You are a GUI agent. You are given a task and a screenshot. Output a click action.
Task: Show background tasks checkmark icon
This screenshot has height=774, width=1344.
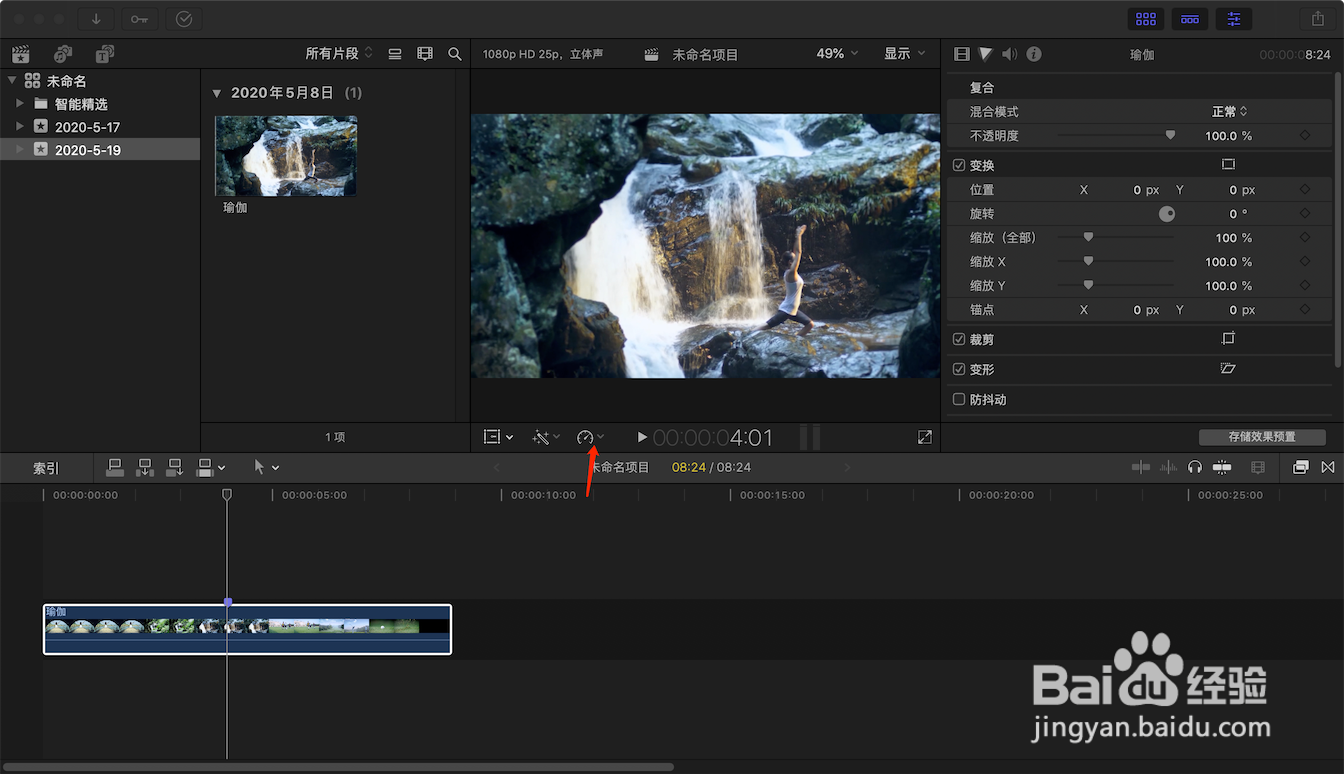(184, 19)
